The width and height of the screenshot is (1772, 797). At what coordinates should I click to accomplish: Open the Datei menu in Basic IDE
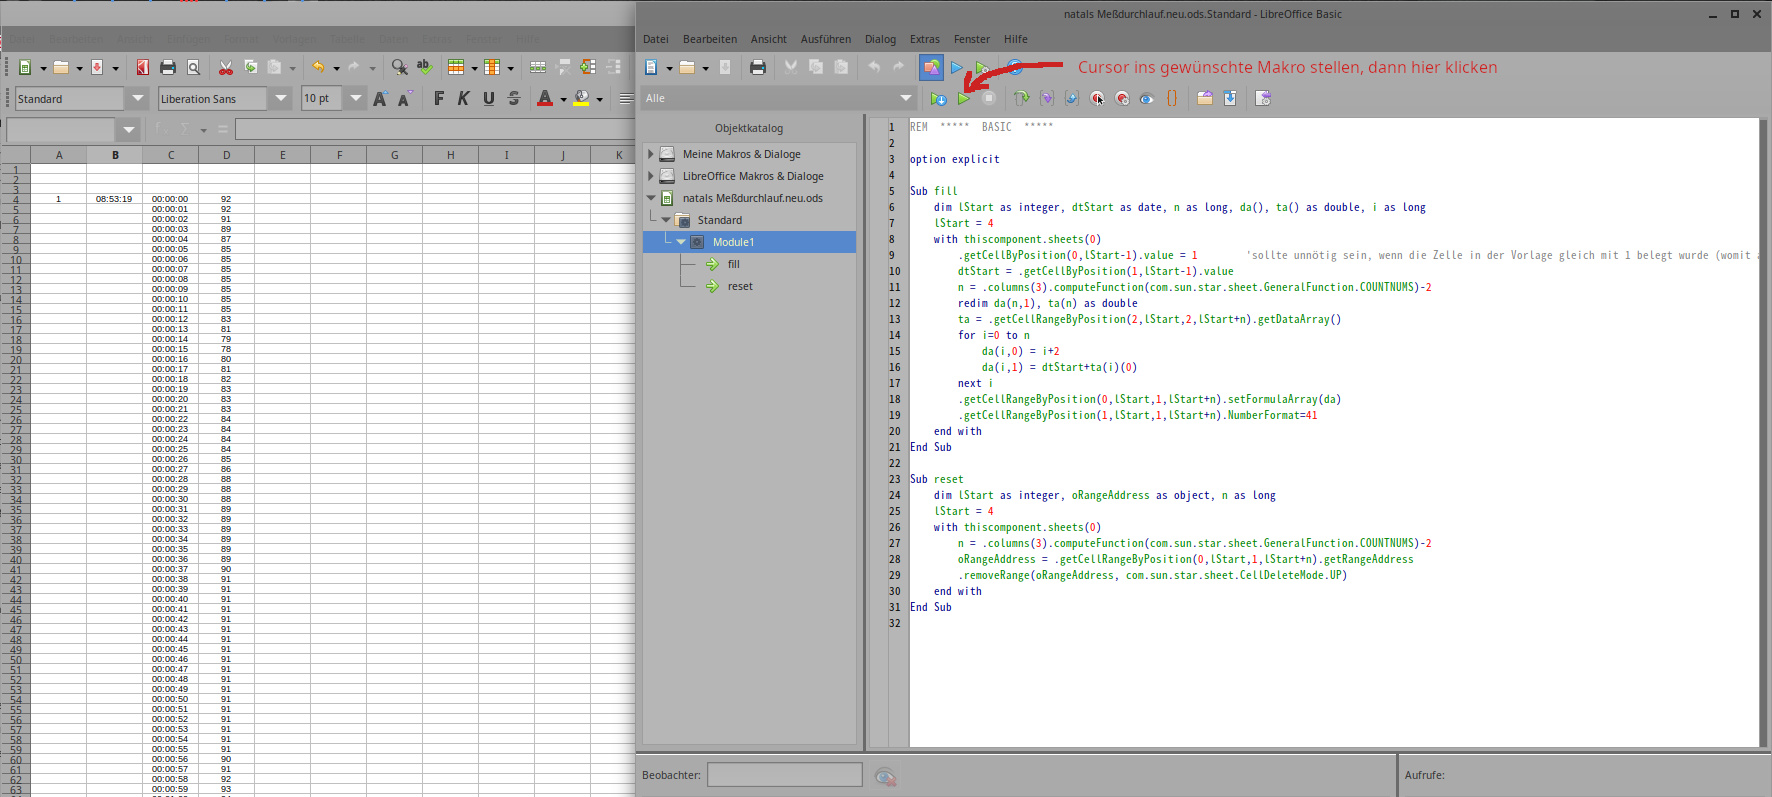coord(656,39)
